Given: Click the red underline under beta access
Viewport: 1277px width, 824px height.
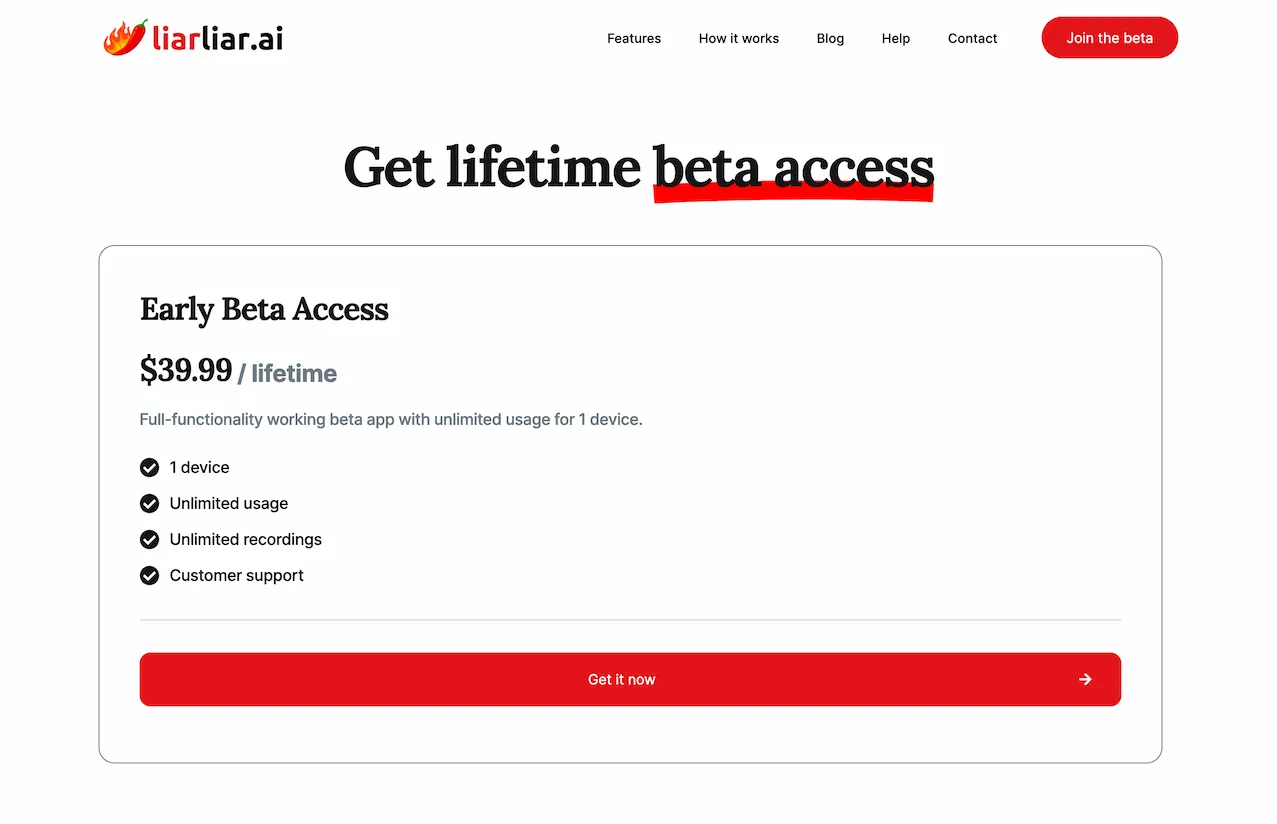Looking at the screenshot, I should [793, 194].
